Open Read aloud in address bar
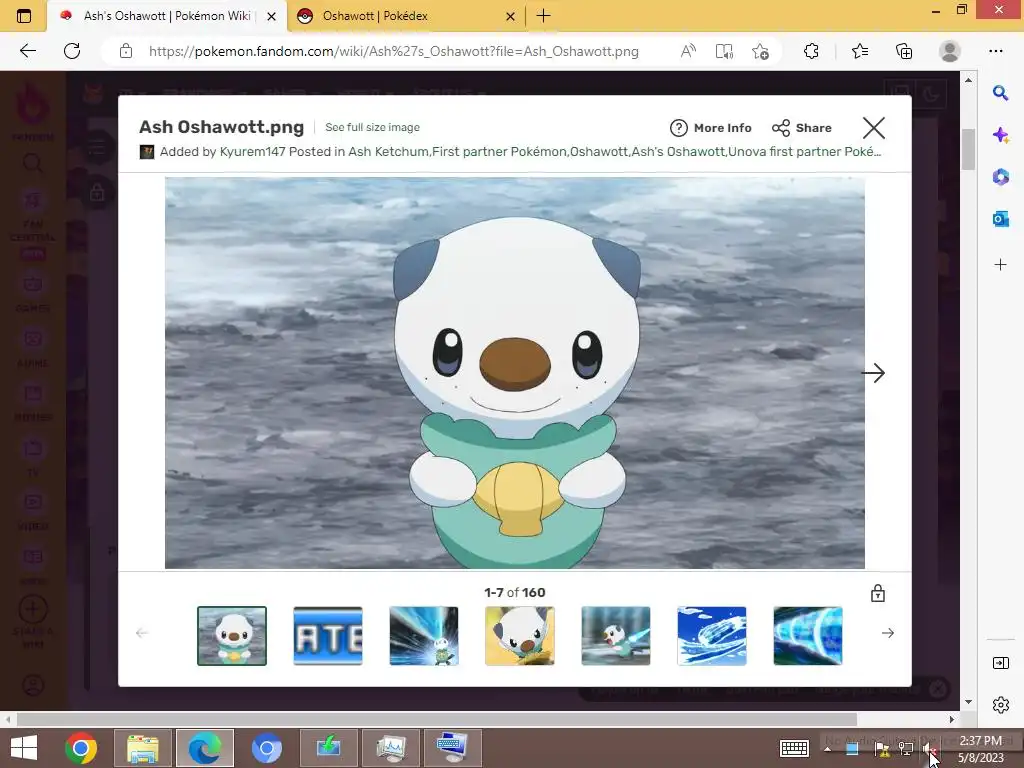This screenshot has width=1024, height=768. tap(688, 51)
